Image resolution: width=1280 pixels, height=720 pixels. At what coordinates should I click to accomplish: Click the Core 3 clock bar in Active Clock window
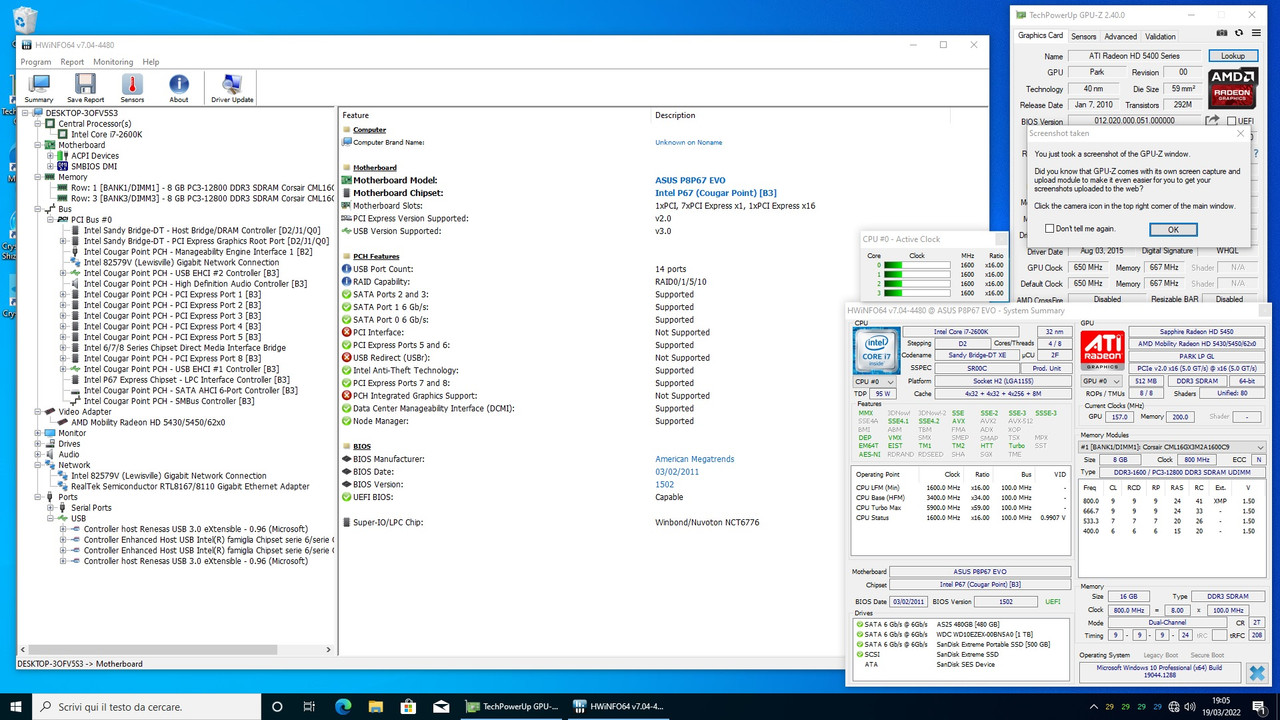[x=917, y=293]
